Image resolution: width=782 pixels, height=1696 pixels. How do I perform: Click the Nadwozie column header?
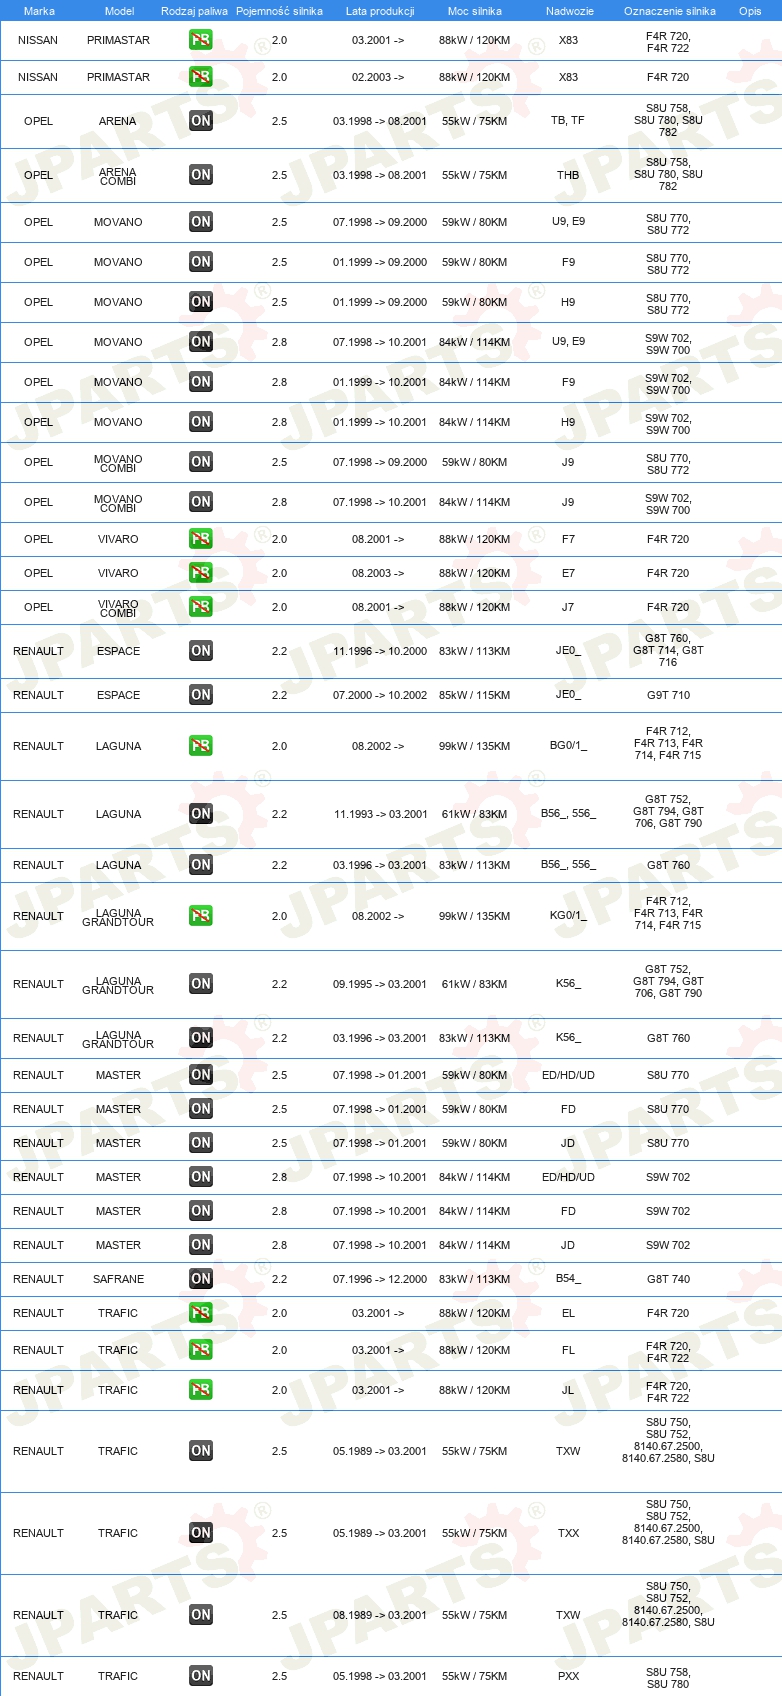click(x=570, y=11)
